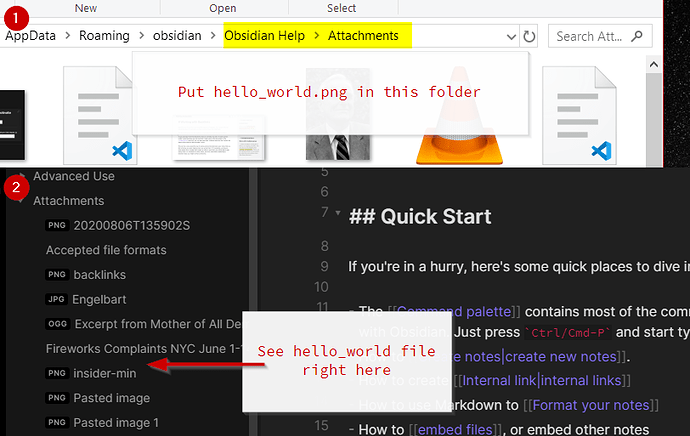Select the VLC cone media file
690x436 pixels.
tap(459, 115)
